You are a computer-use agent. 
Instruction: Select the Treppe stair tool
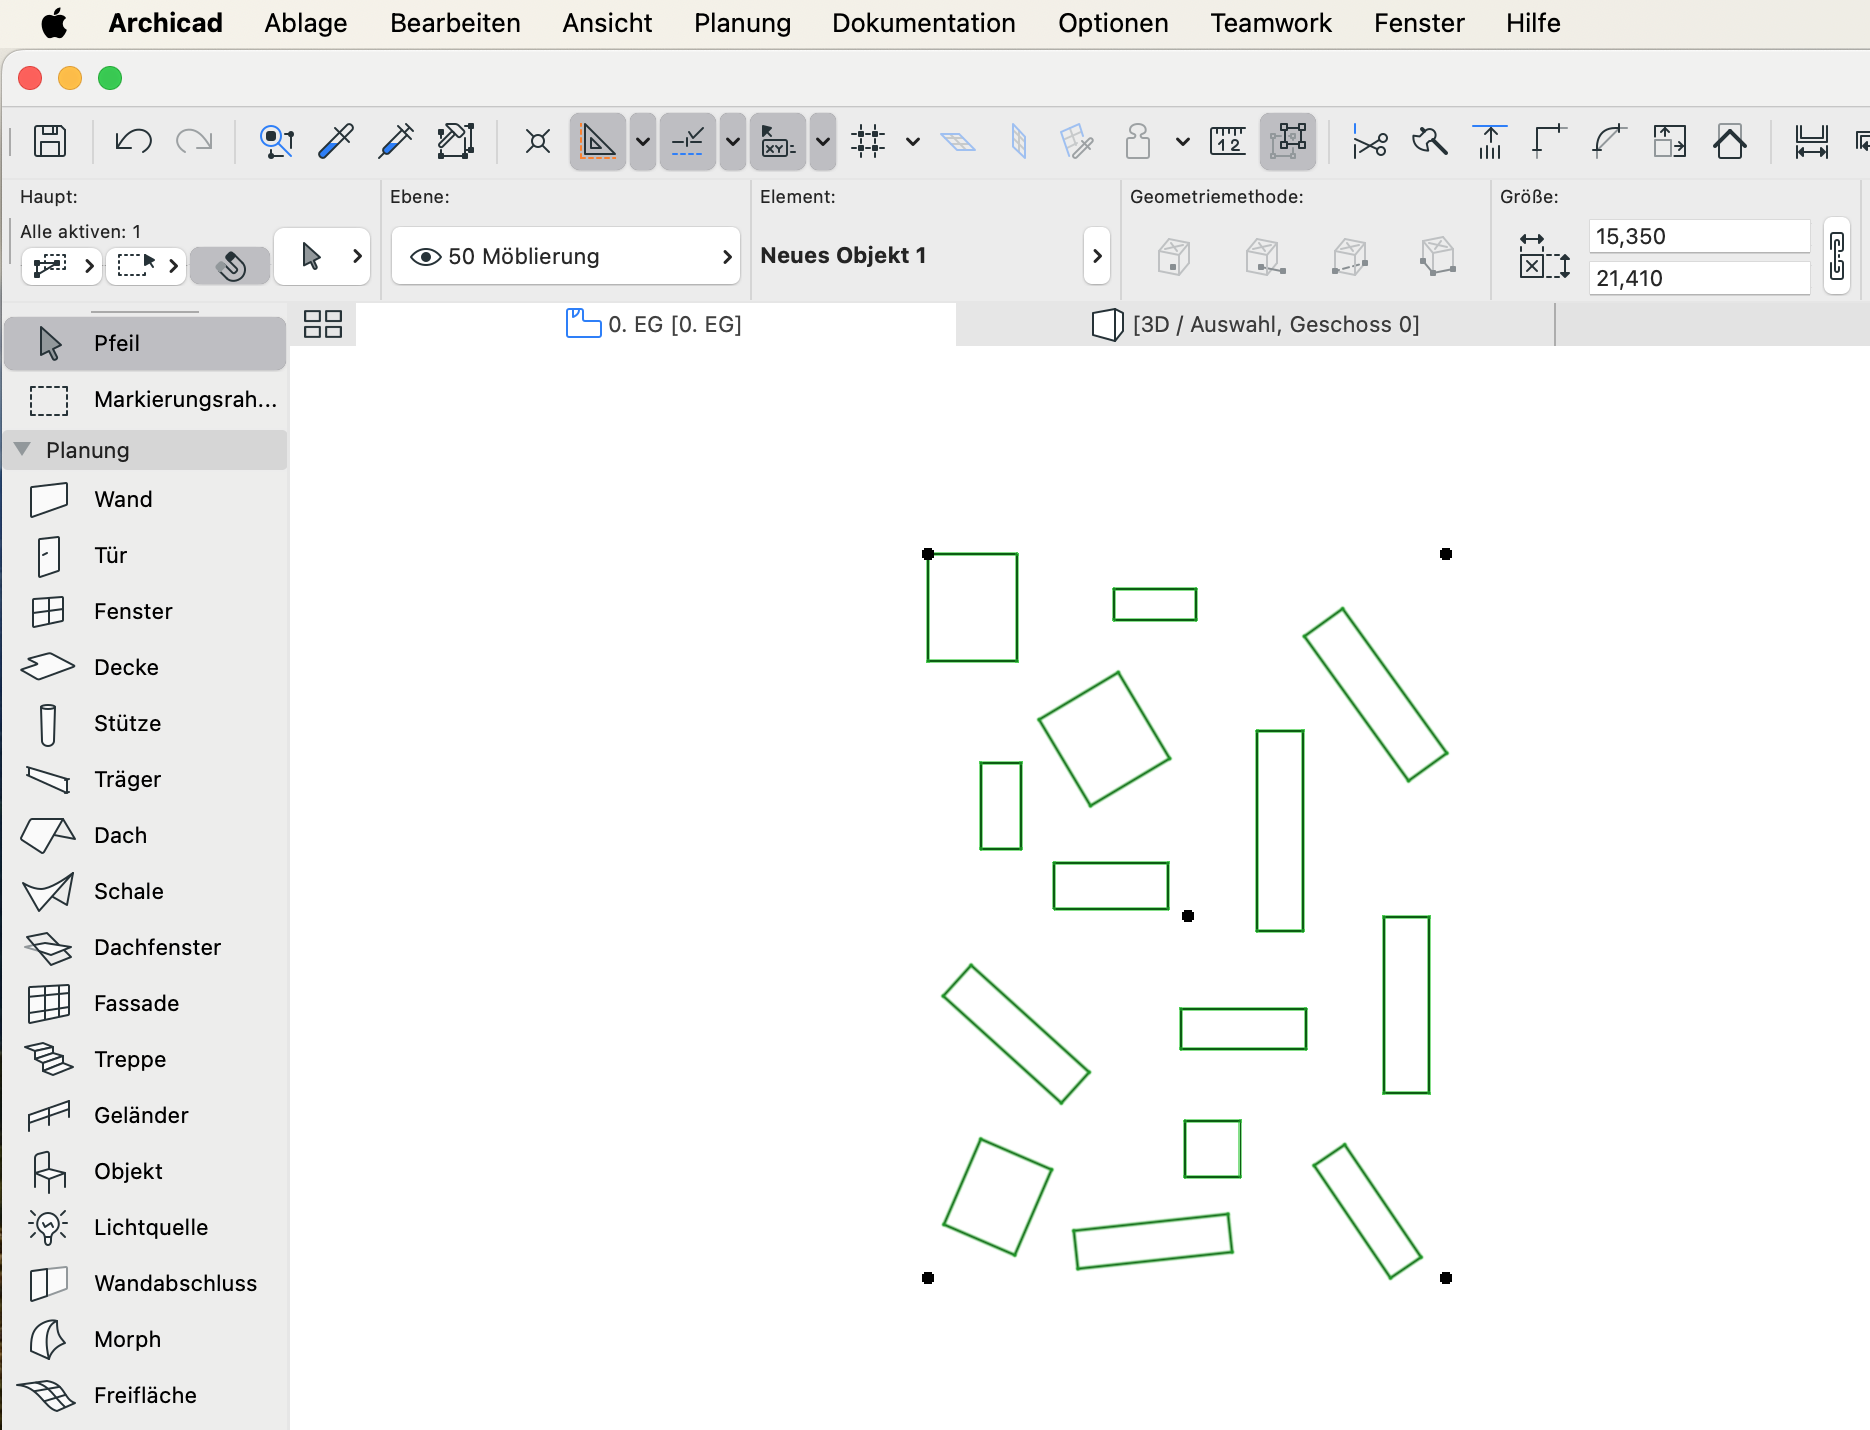(146, 1059)
